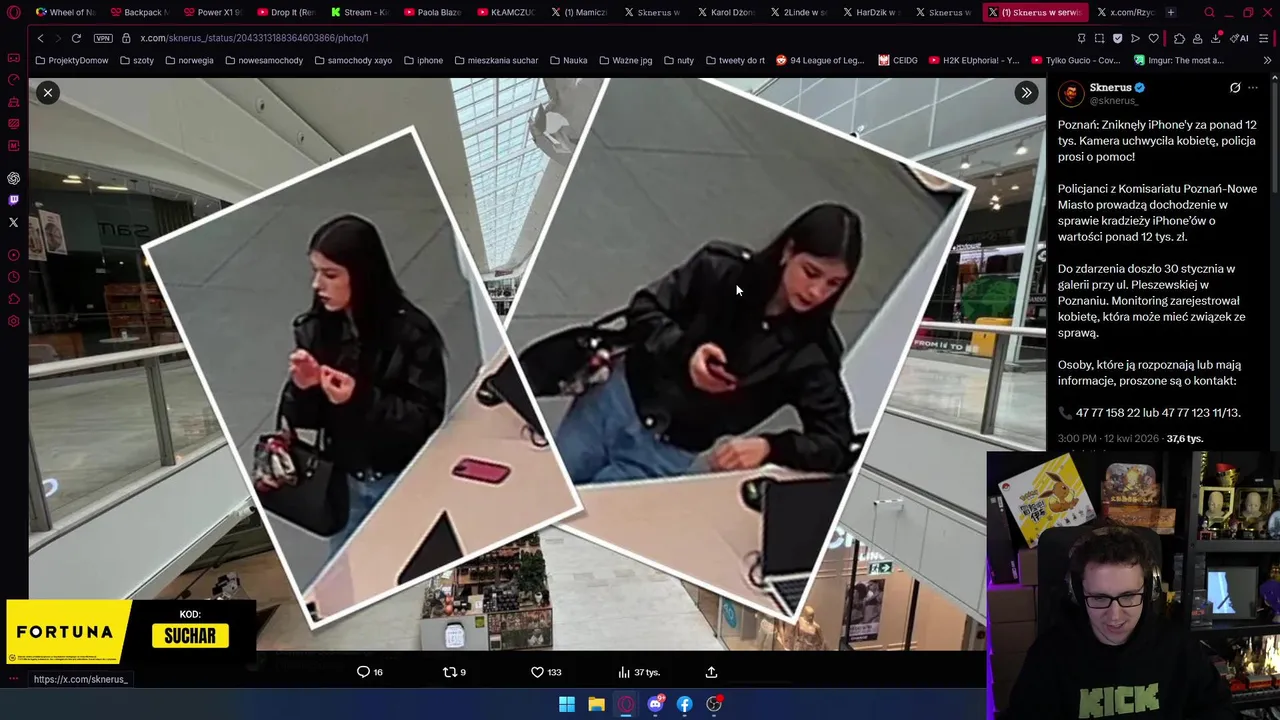The image size is (1280, 720).
Task: Open the replies via the comment icon (16)
Action: point(370,672)
